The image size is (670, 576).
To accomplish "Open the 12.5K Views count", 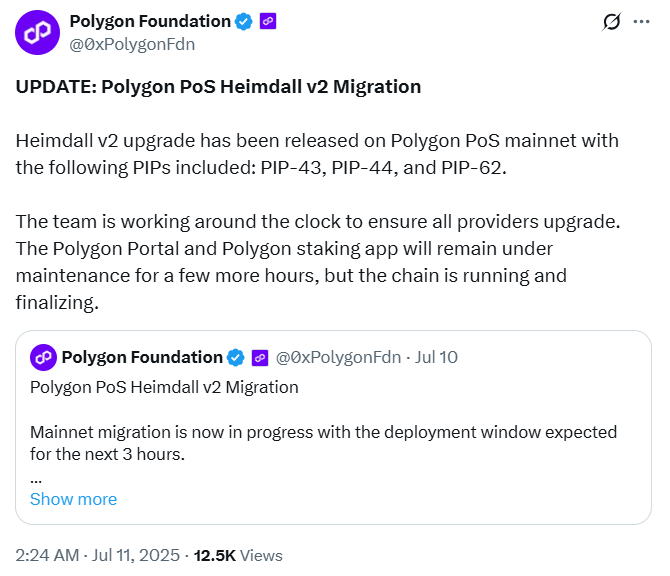I will click(238, 555).
